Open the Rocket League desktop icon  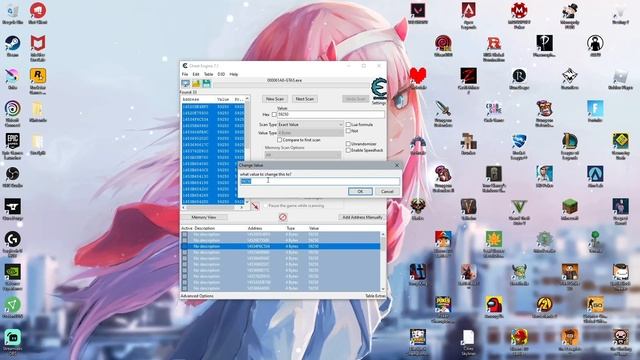pos(519,141)
